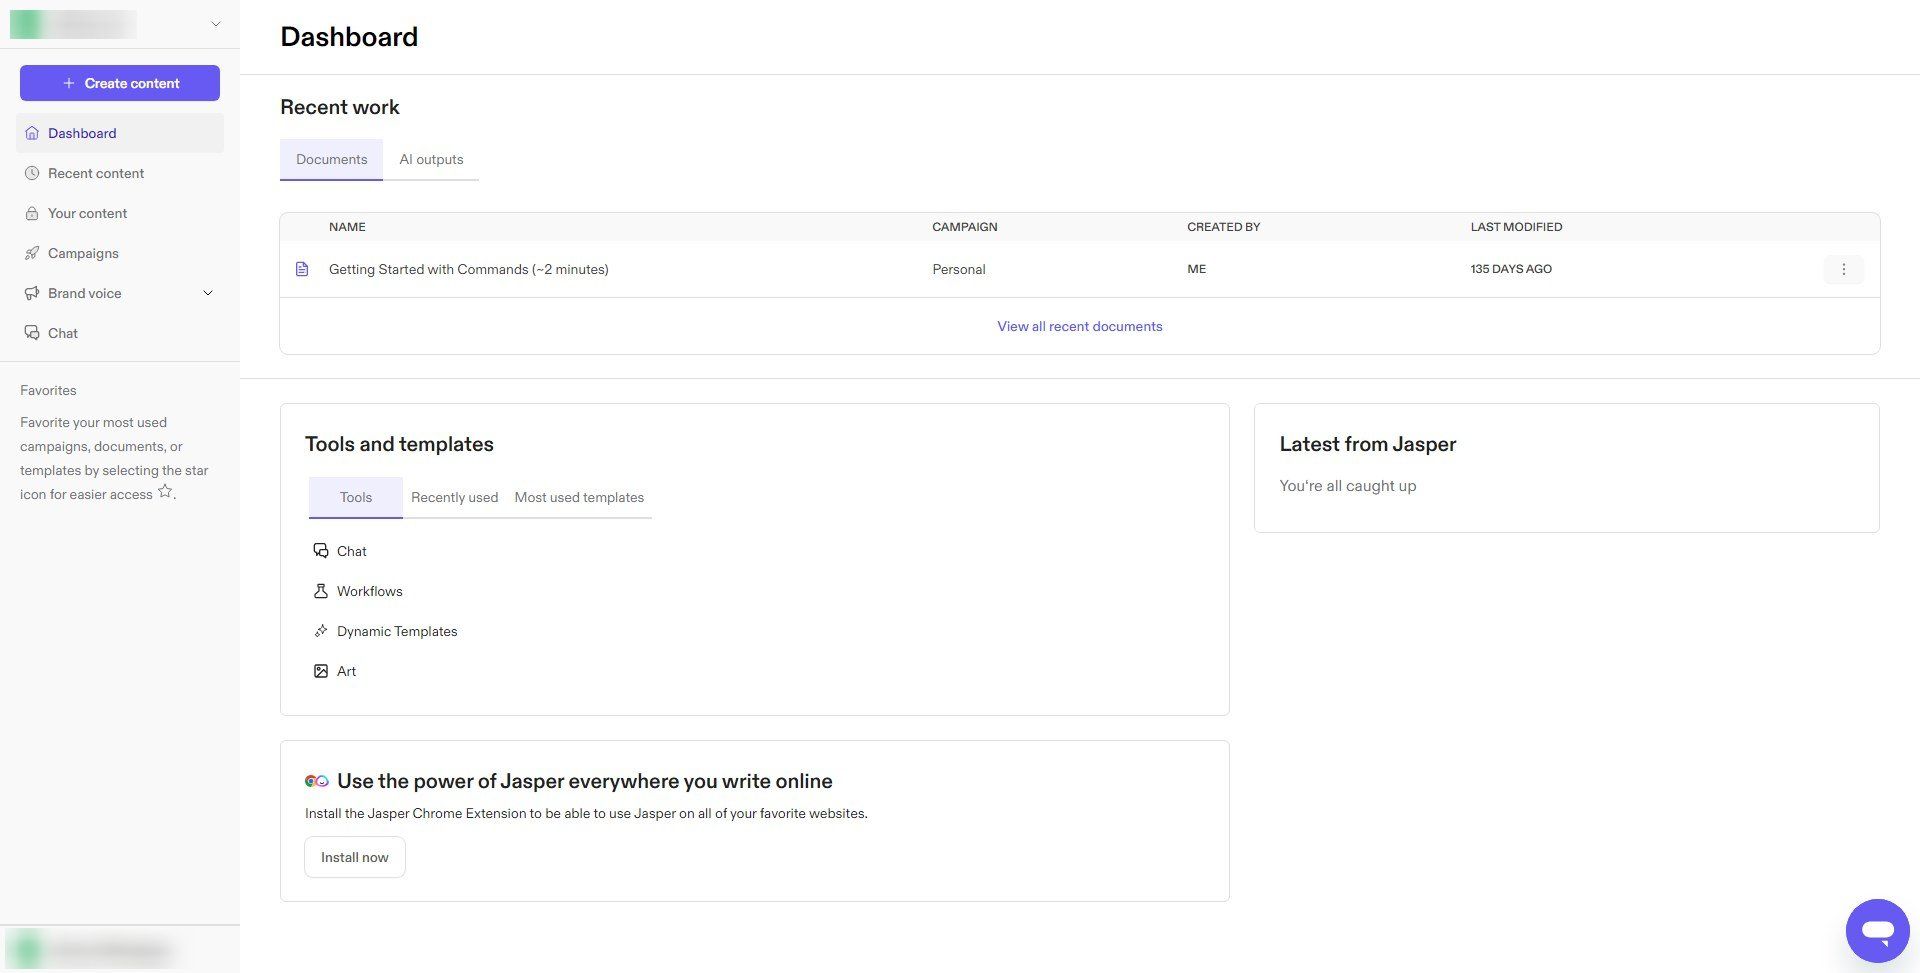Click the Dashboard home icon

[32, 133]
